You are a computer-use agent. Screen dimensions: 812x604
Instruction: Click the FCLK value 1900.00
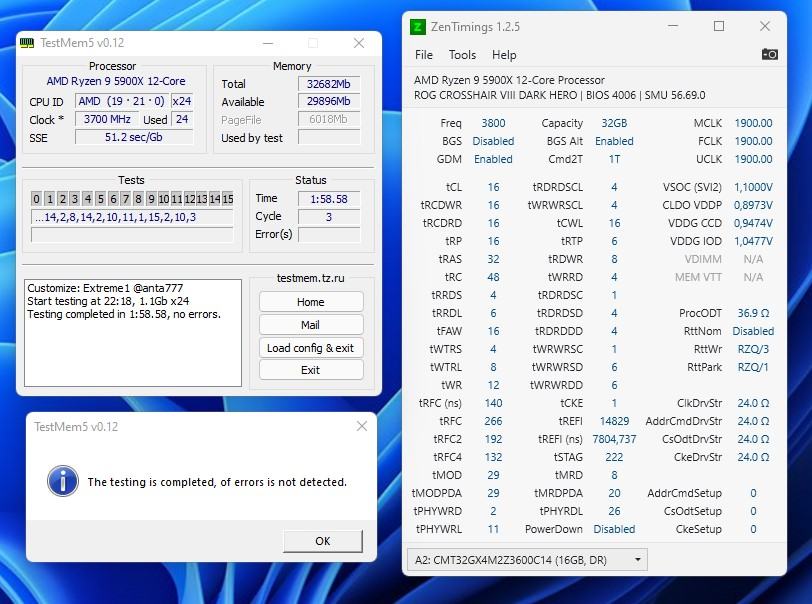pos(753,141)
